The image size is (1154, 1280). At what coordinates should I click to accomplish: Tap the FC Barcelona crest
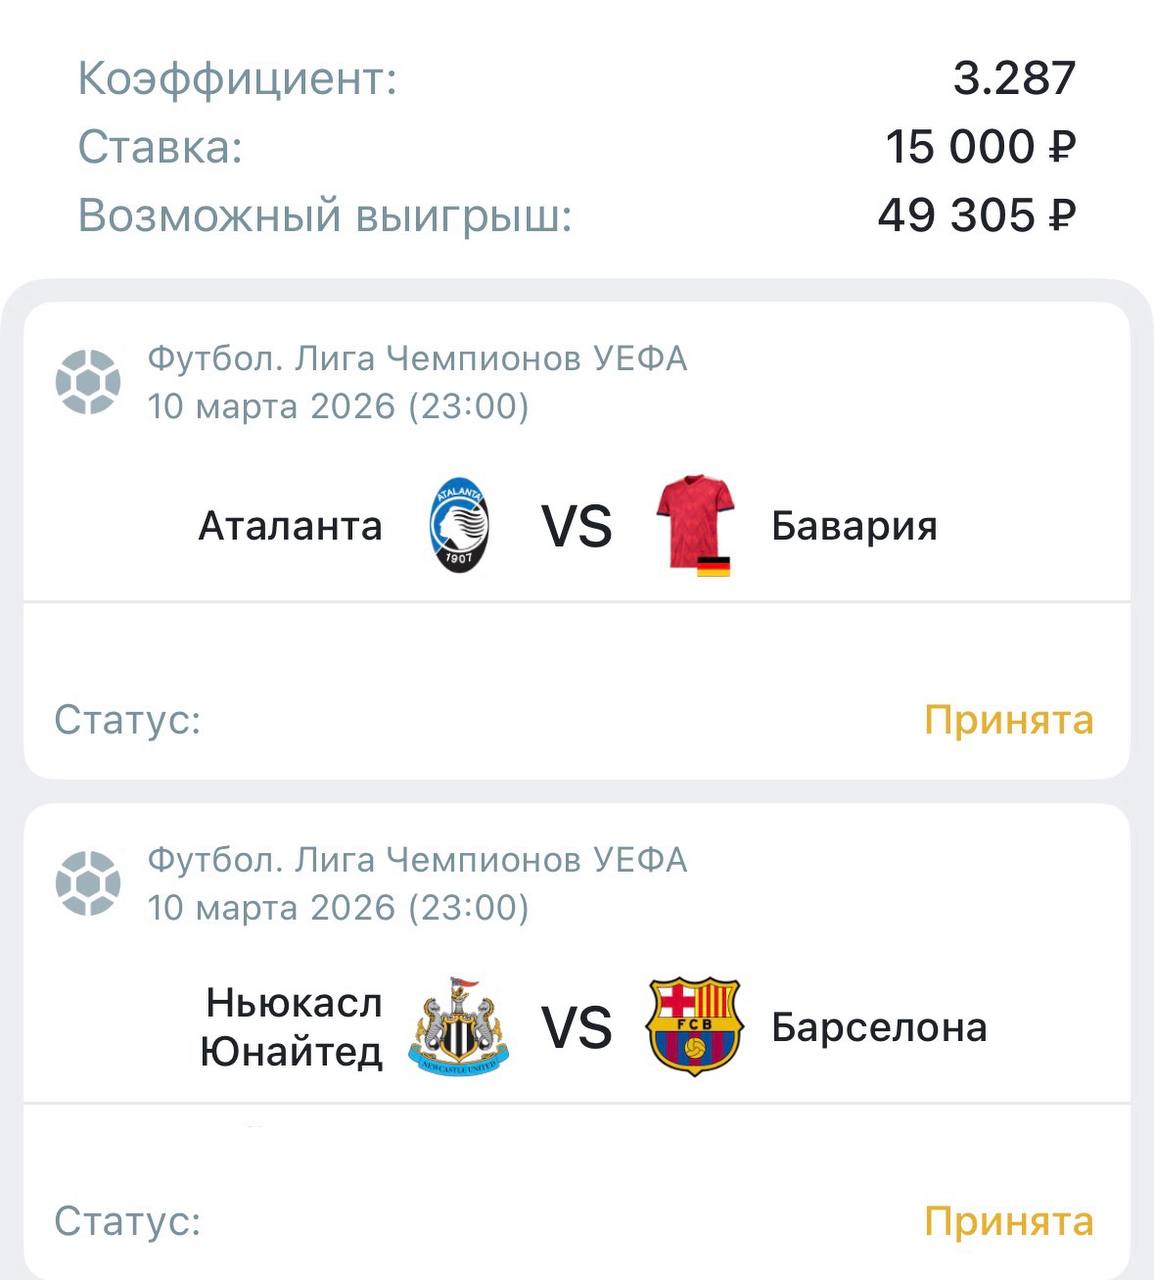pos(693,1027)
